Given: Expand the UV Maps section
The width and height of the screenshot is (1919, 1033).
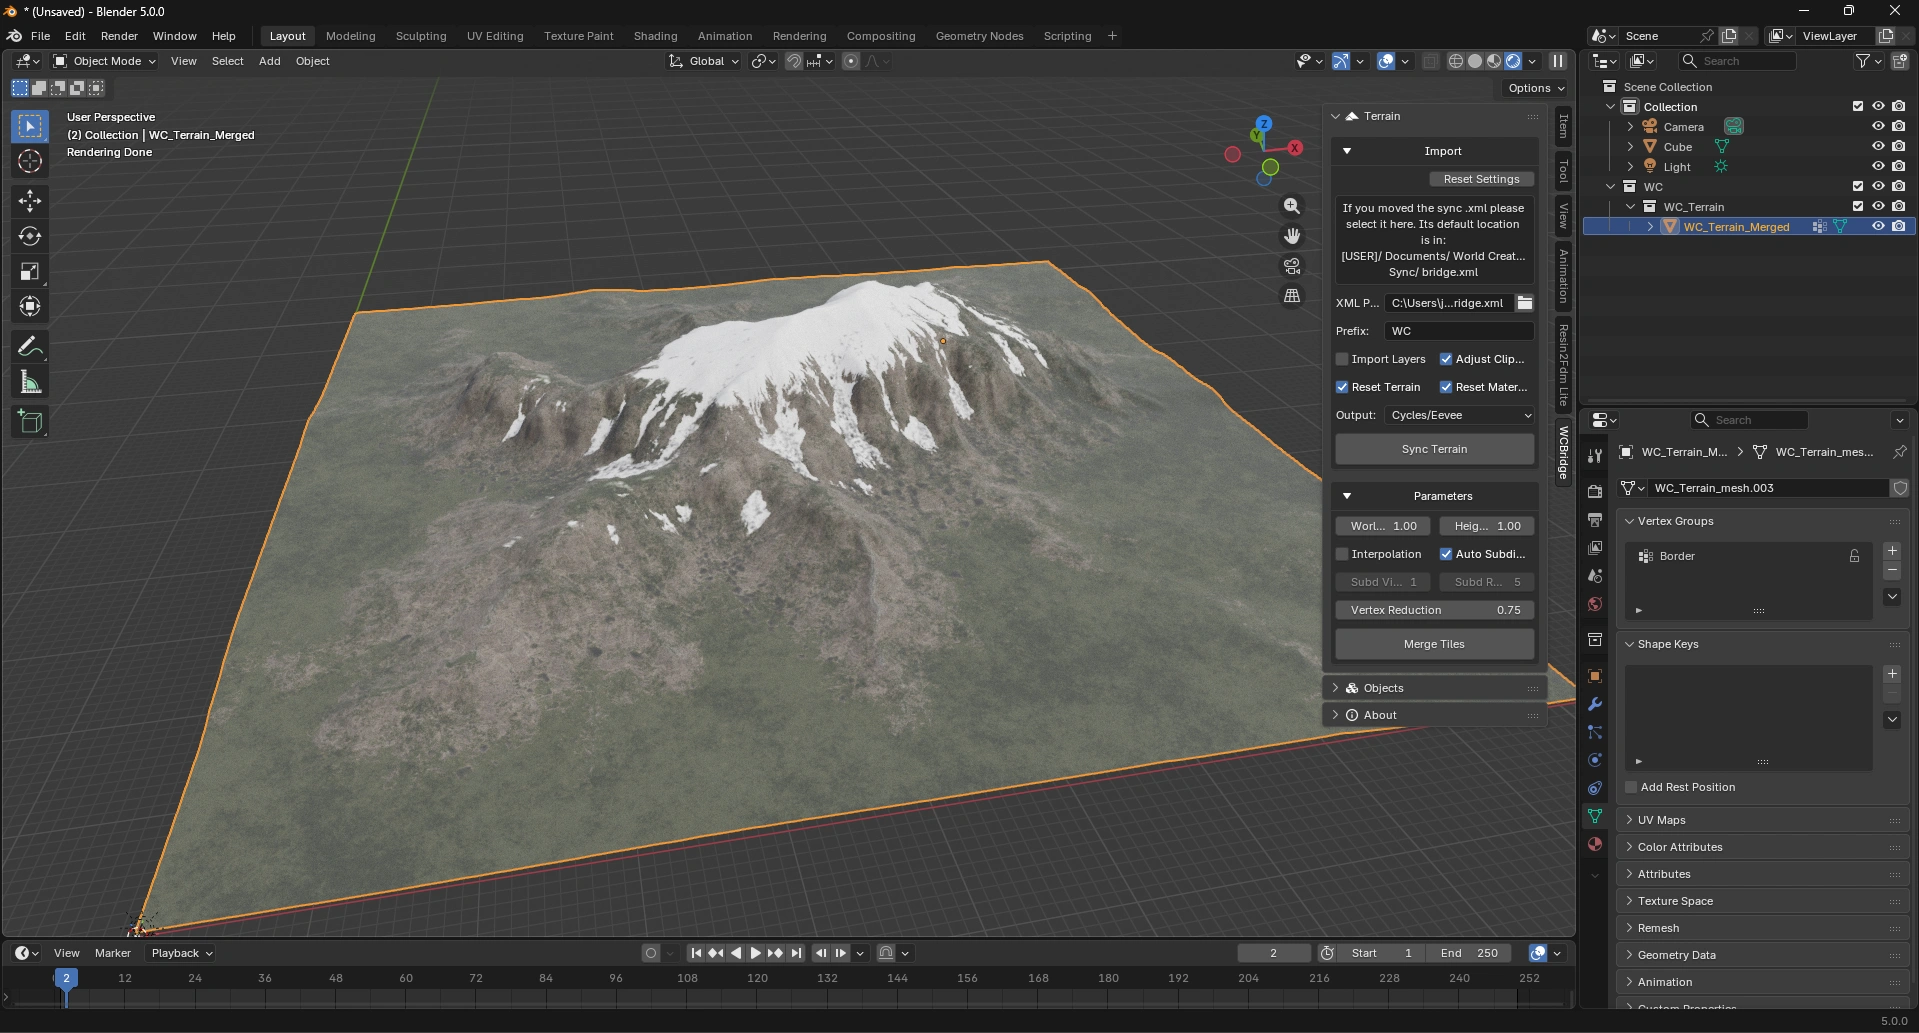Looking at the screenshot, I should (1661, 820).
